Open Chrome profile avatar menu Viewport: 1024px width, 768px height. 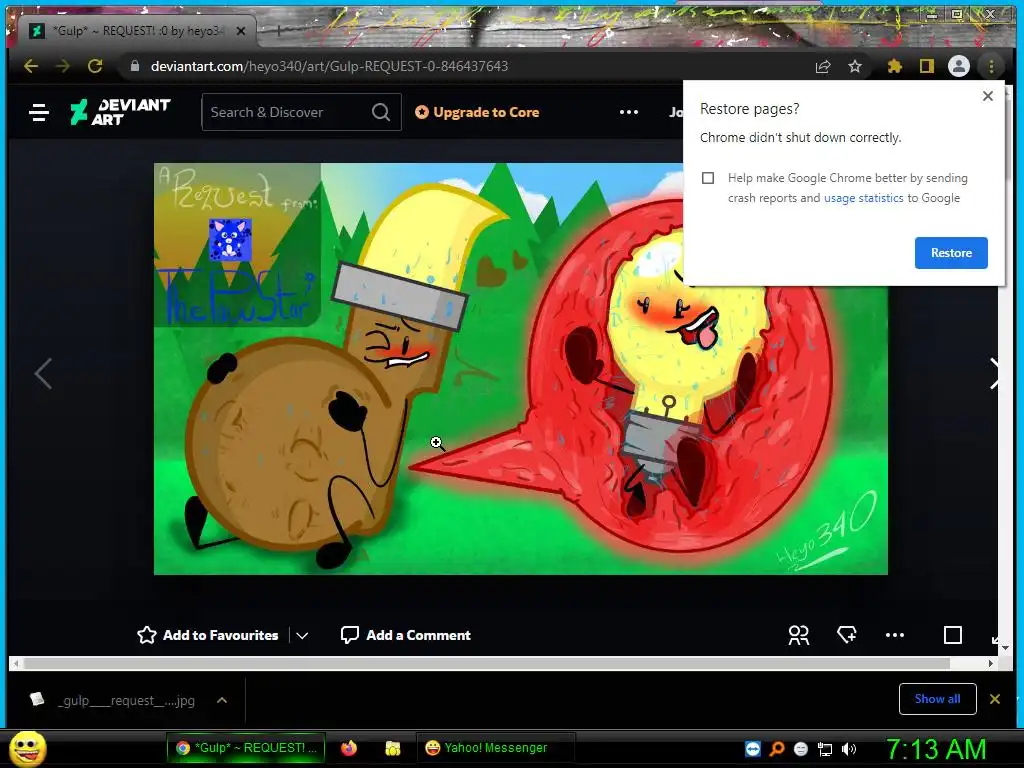point(959,66)
